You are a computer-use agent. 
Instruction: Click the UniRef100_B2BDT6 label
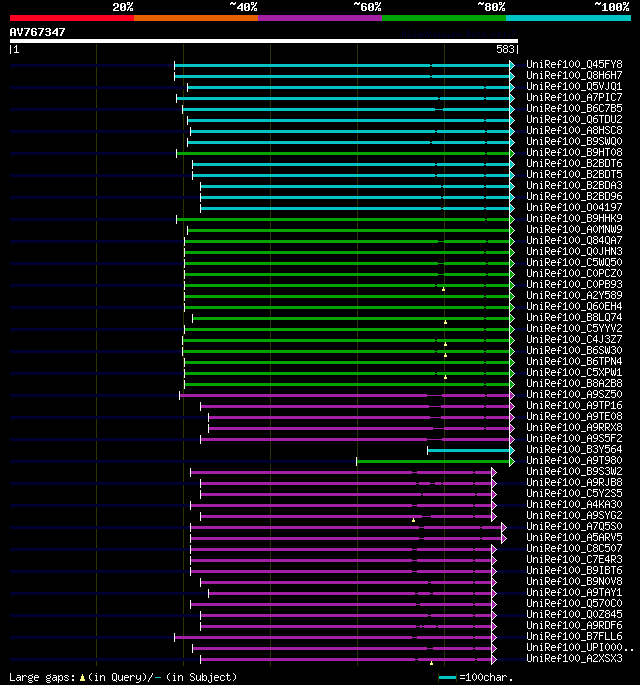tap(574, 163)
